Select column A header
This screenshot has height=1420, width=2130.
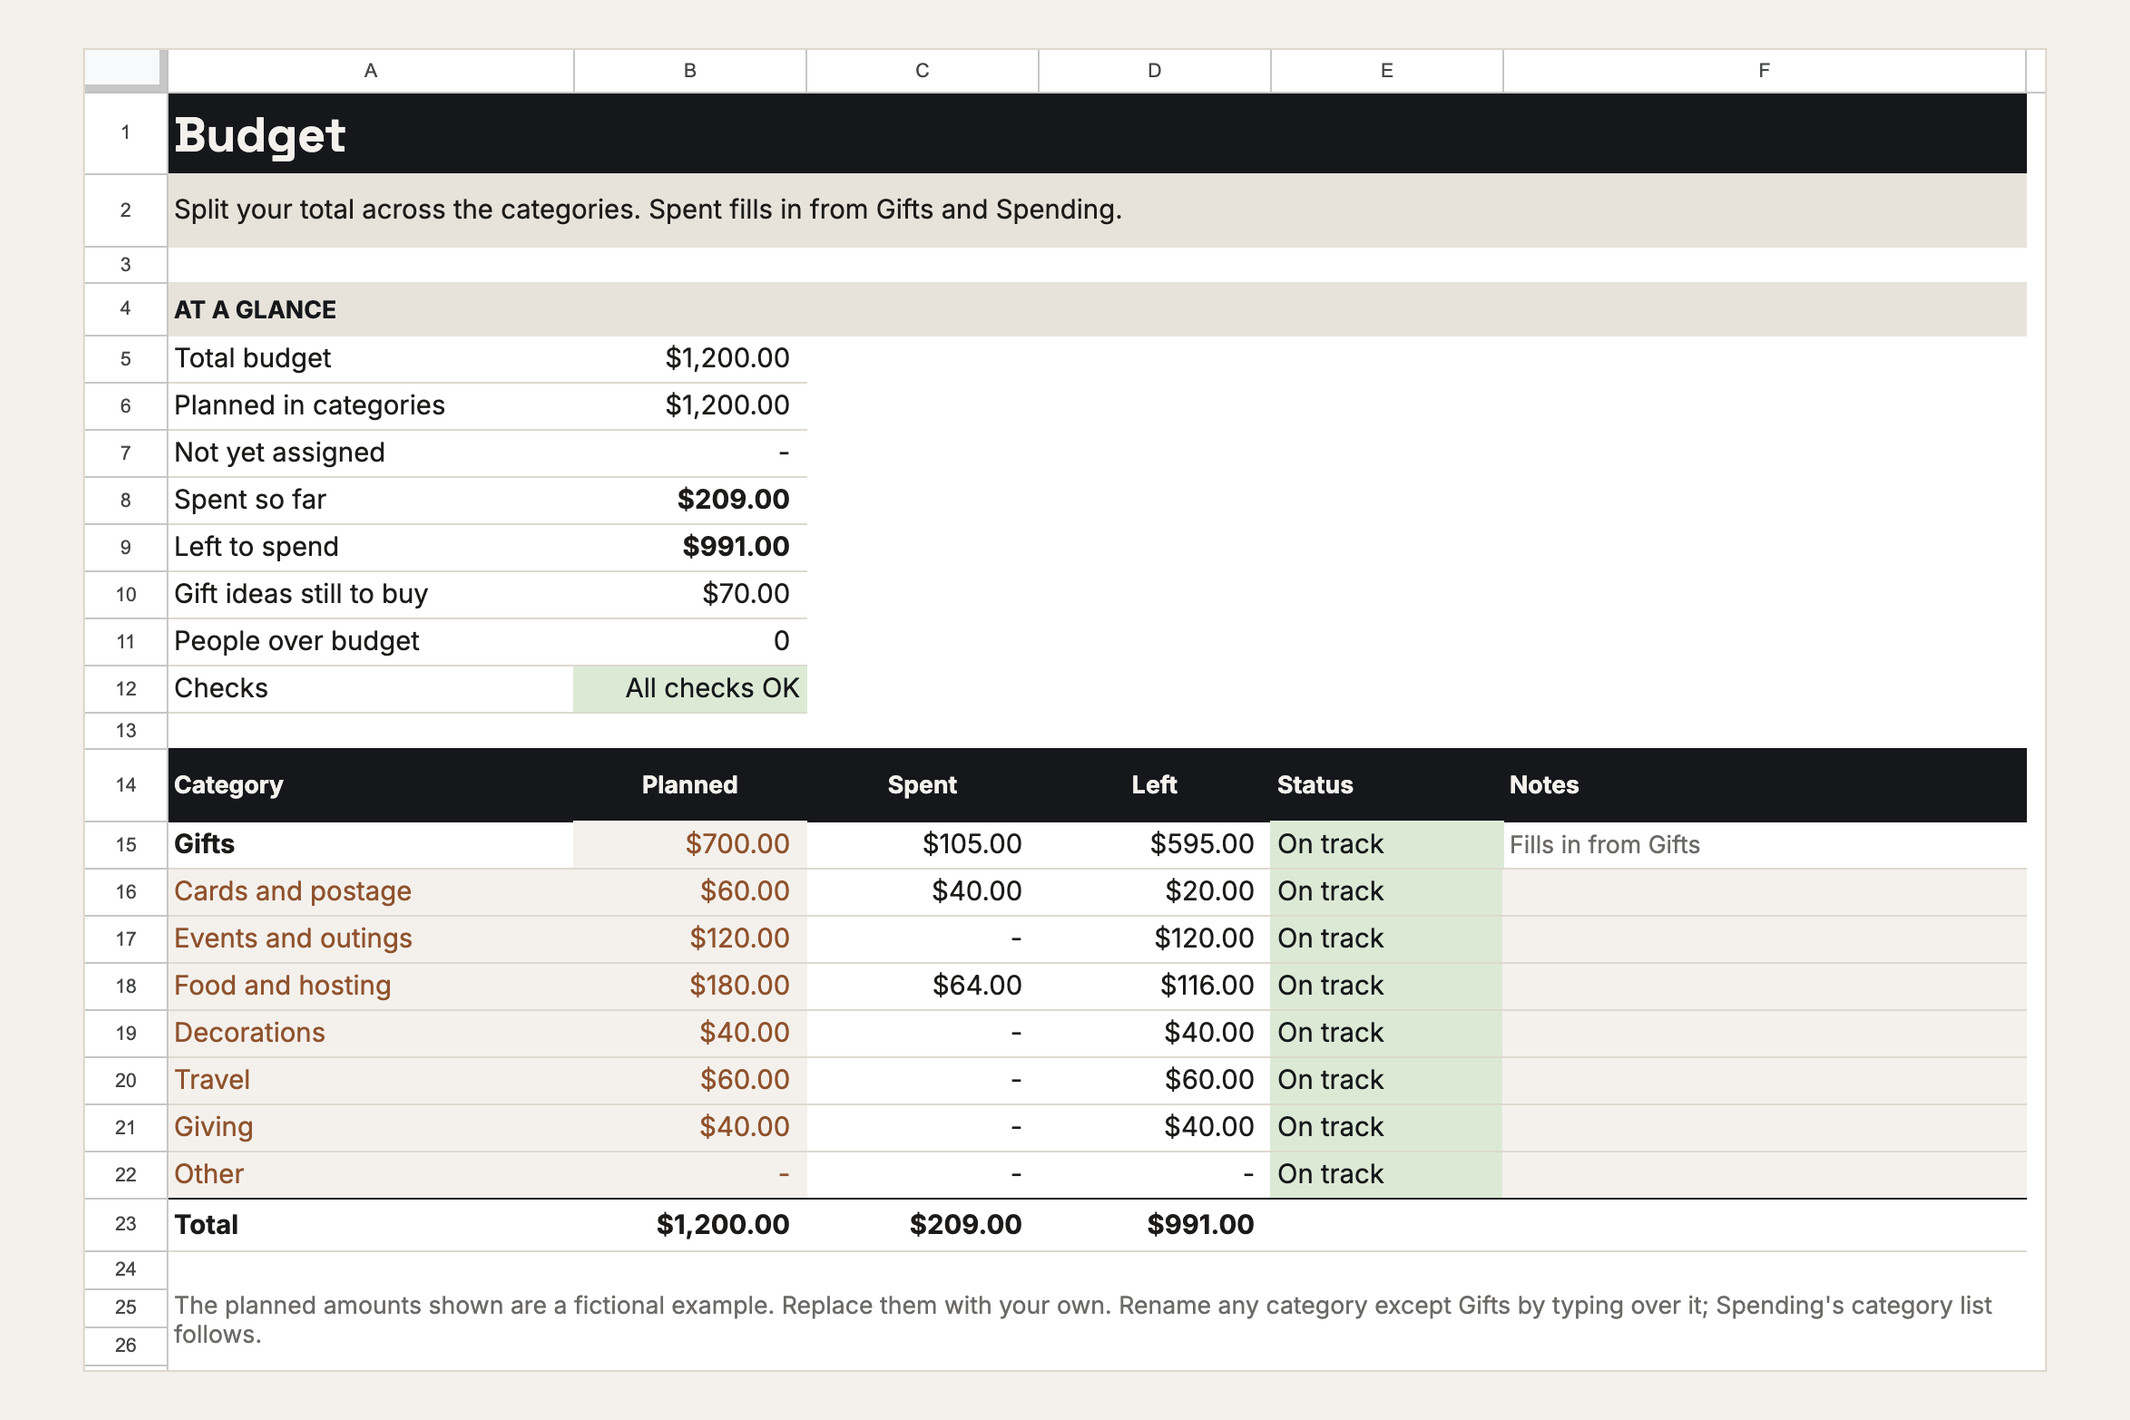tap(370, 70)
